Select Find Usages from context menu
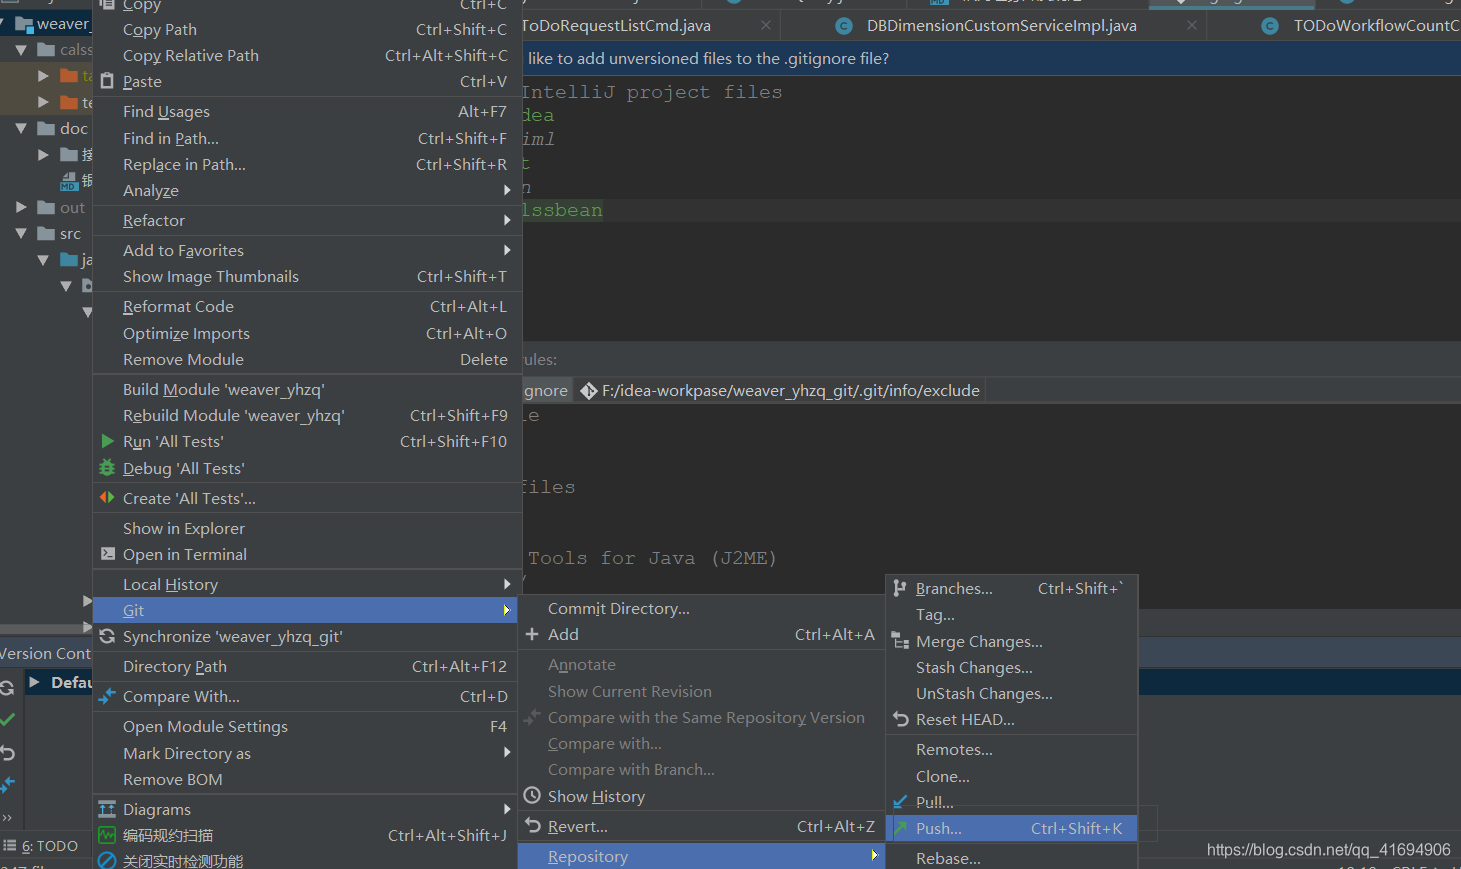 pos(307,111)
